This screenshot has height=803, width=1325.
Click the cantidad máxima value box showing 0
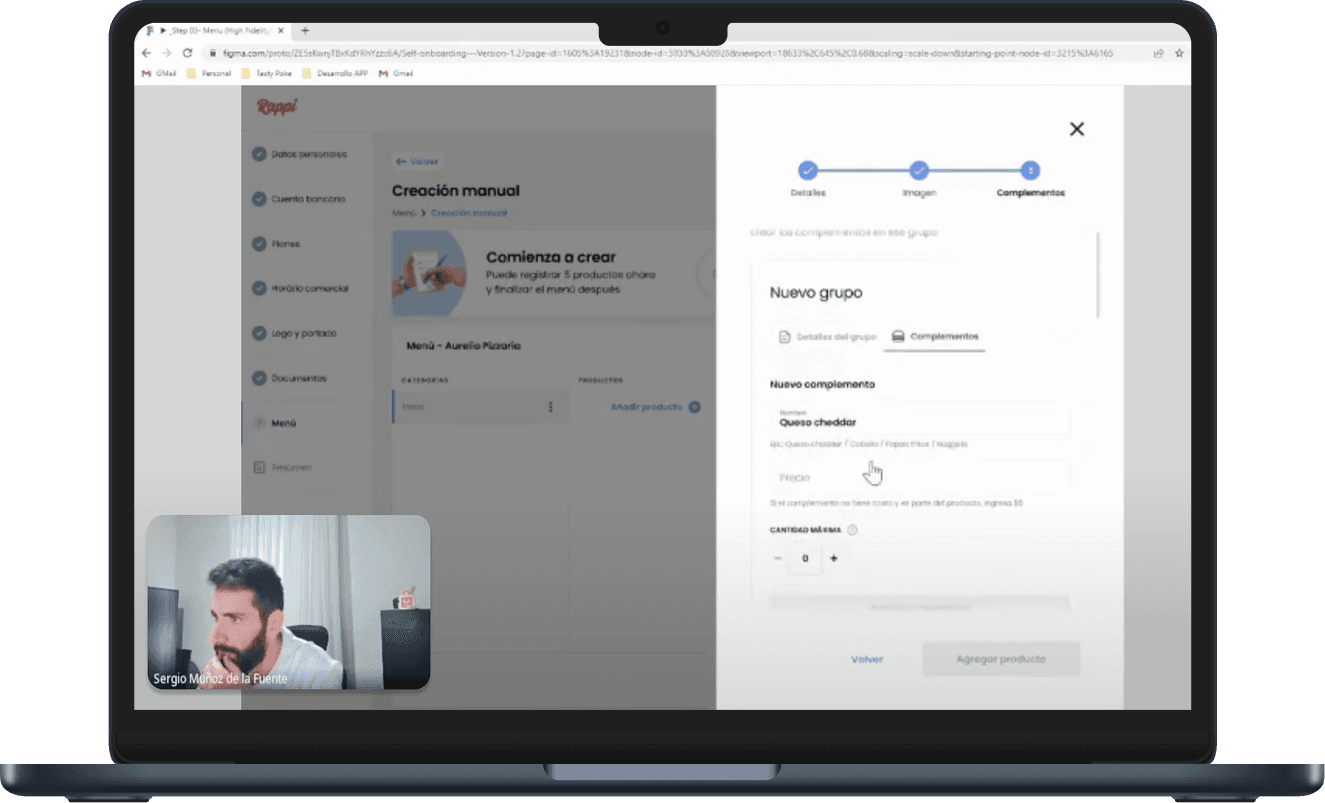click(805, 558)
